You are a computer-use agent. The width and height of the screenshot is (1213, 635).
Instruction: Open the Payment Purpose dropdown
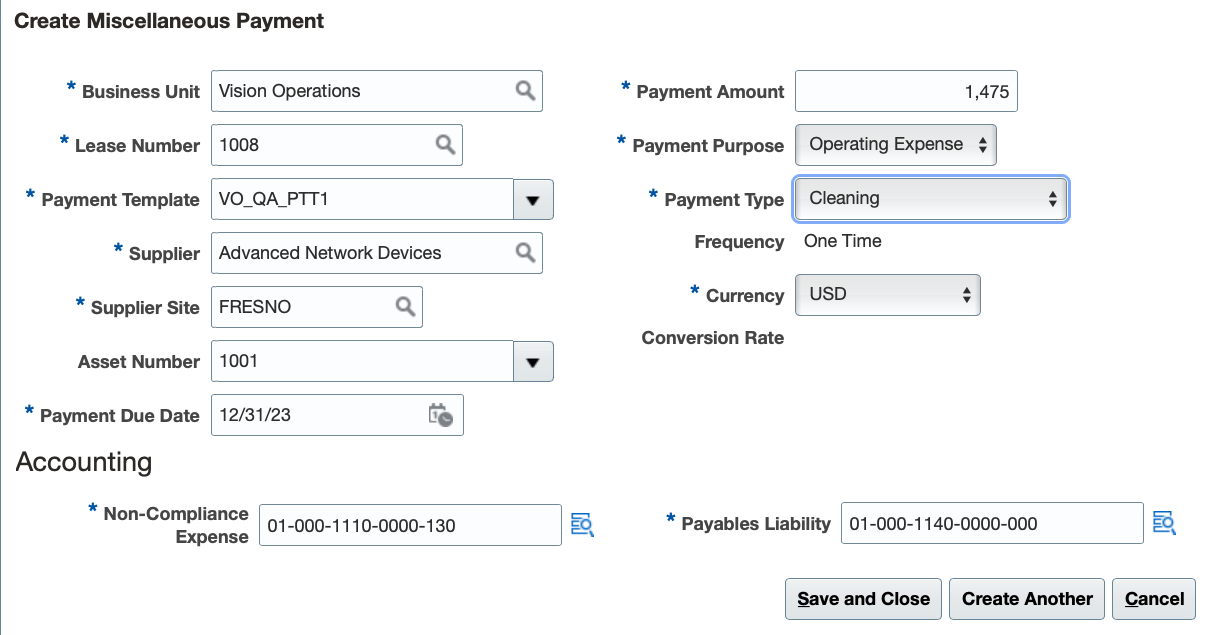pyautogui.click(x=896, y=145)
